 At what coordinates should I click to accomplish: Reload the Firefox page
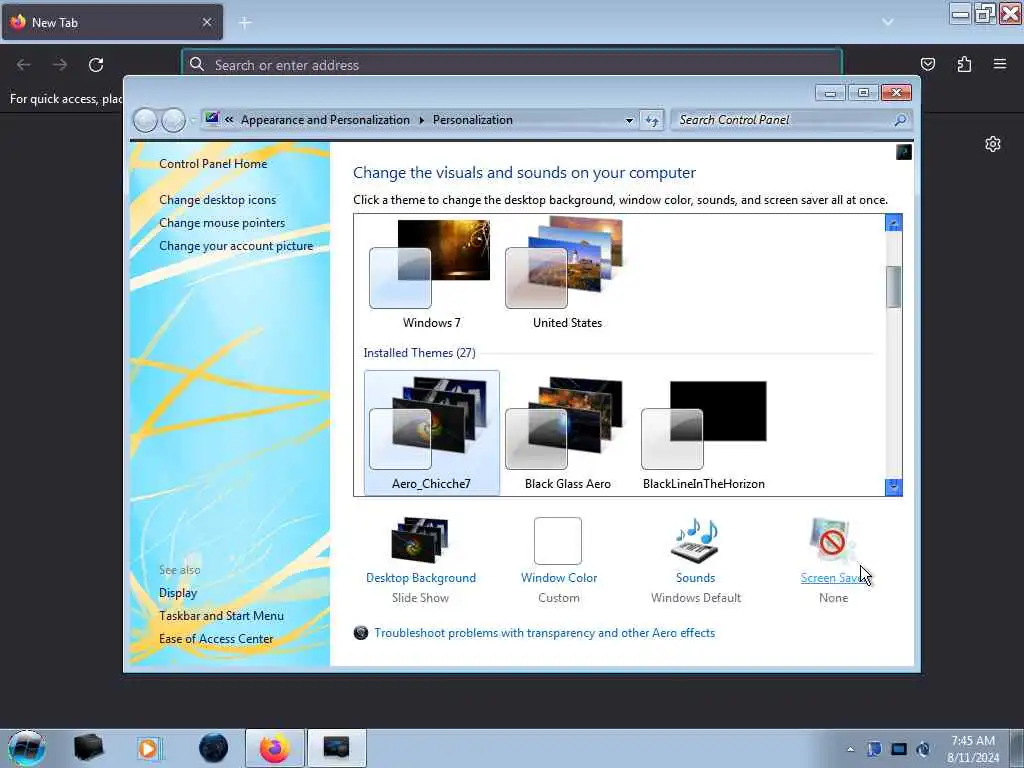point(96,65)
